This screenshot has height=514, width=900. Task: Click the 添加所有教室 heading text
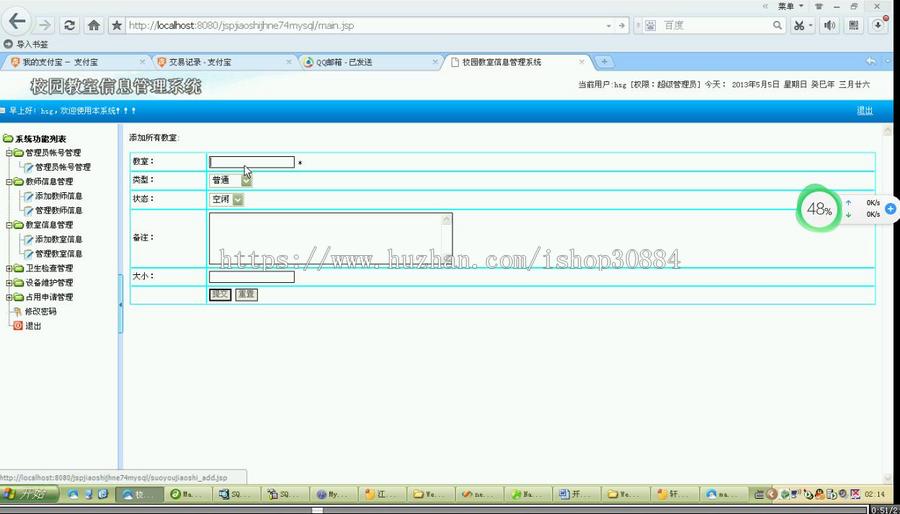pos(154,138)
